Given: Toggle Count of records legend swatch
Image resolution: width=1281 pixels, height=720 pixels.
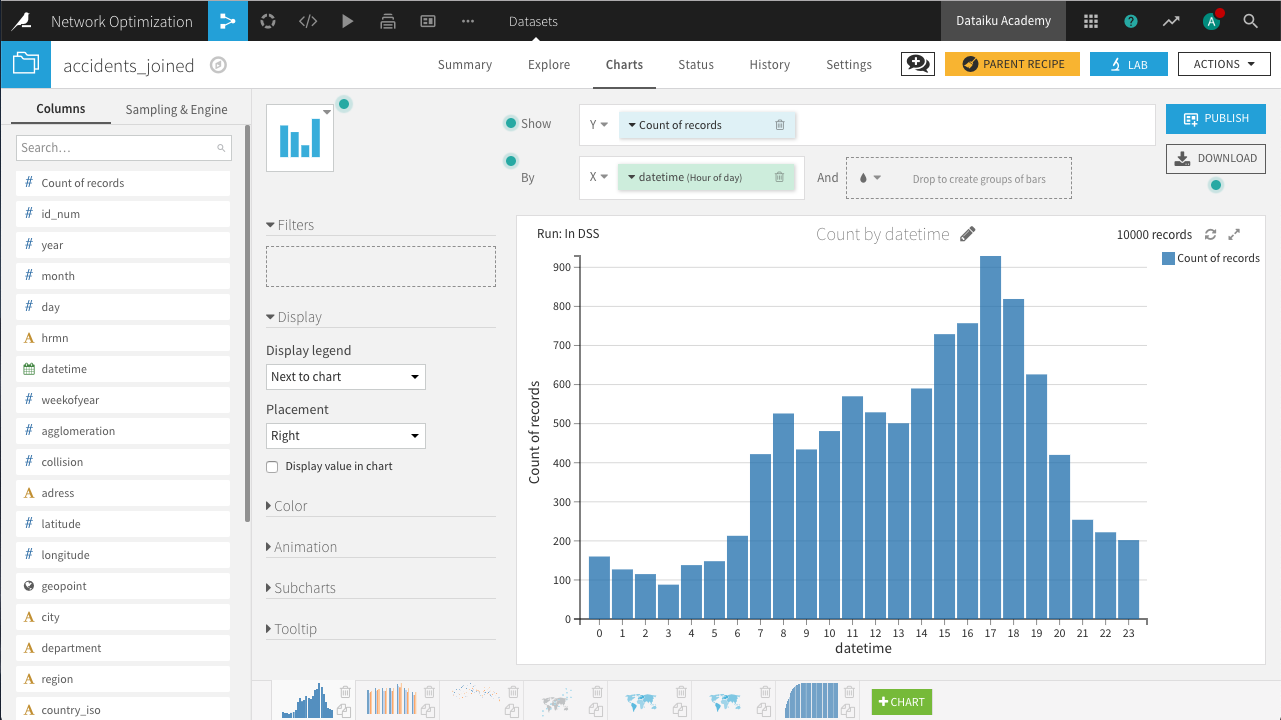Looking at the screenshot, I should [1168, 258].
